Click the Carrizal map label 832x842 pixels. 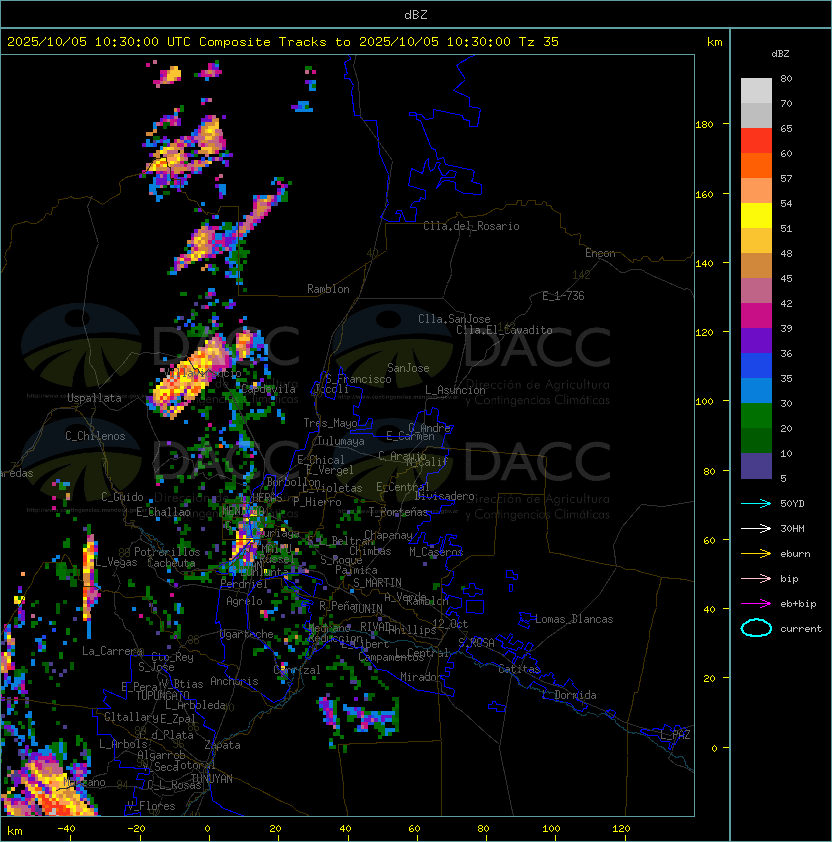click(x=297, y=670)
